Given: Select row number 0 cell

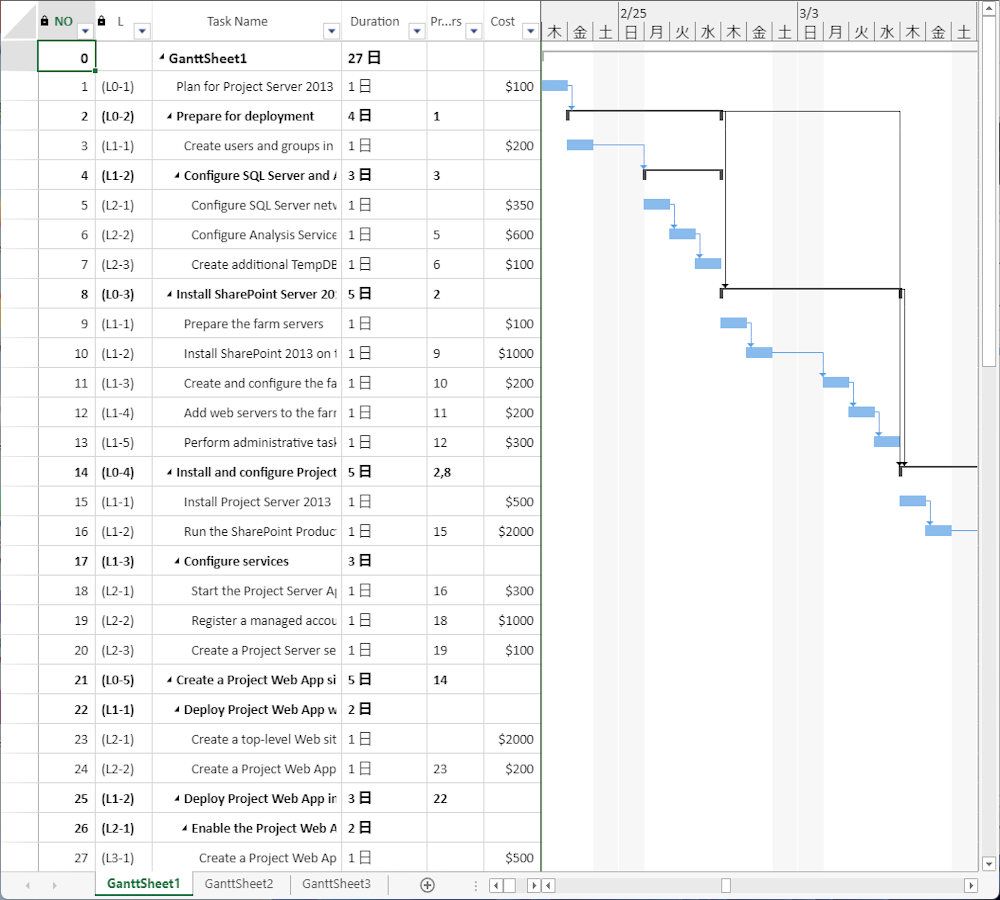Looking at the screenshot, I should coord(67,56).
